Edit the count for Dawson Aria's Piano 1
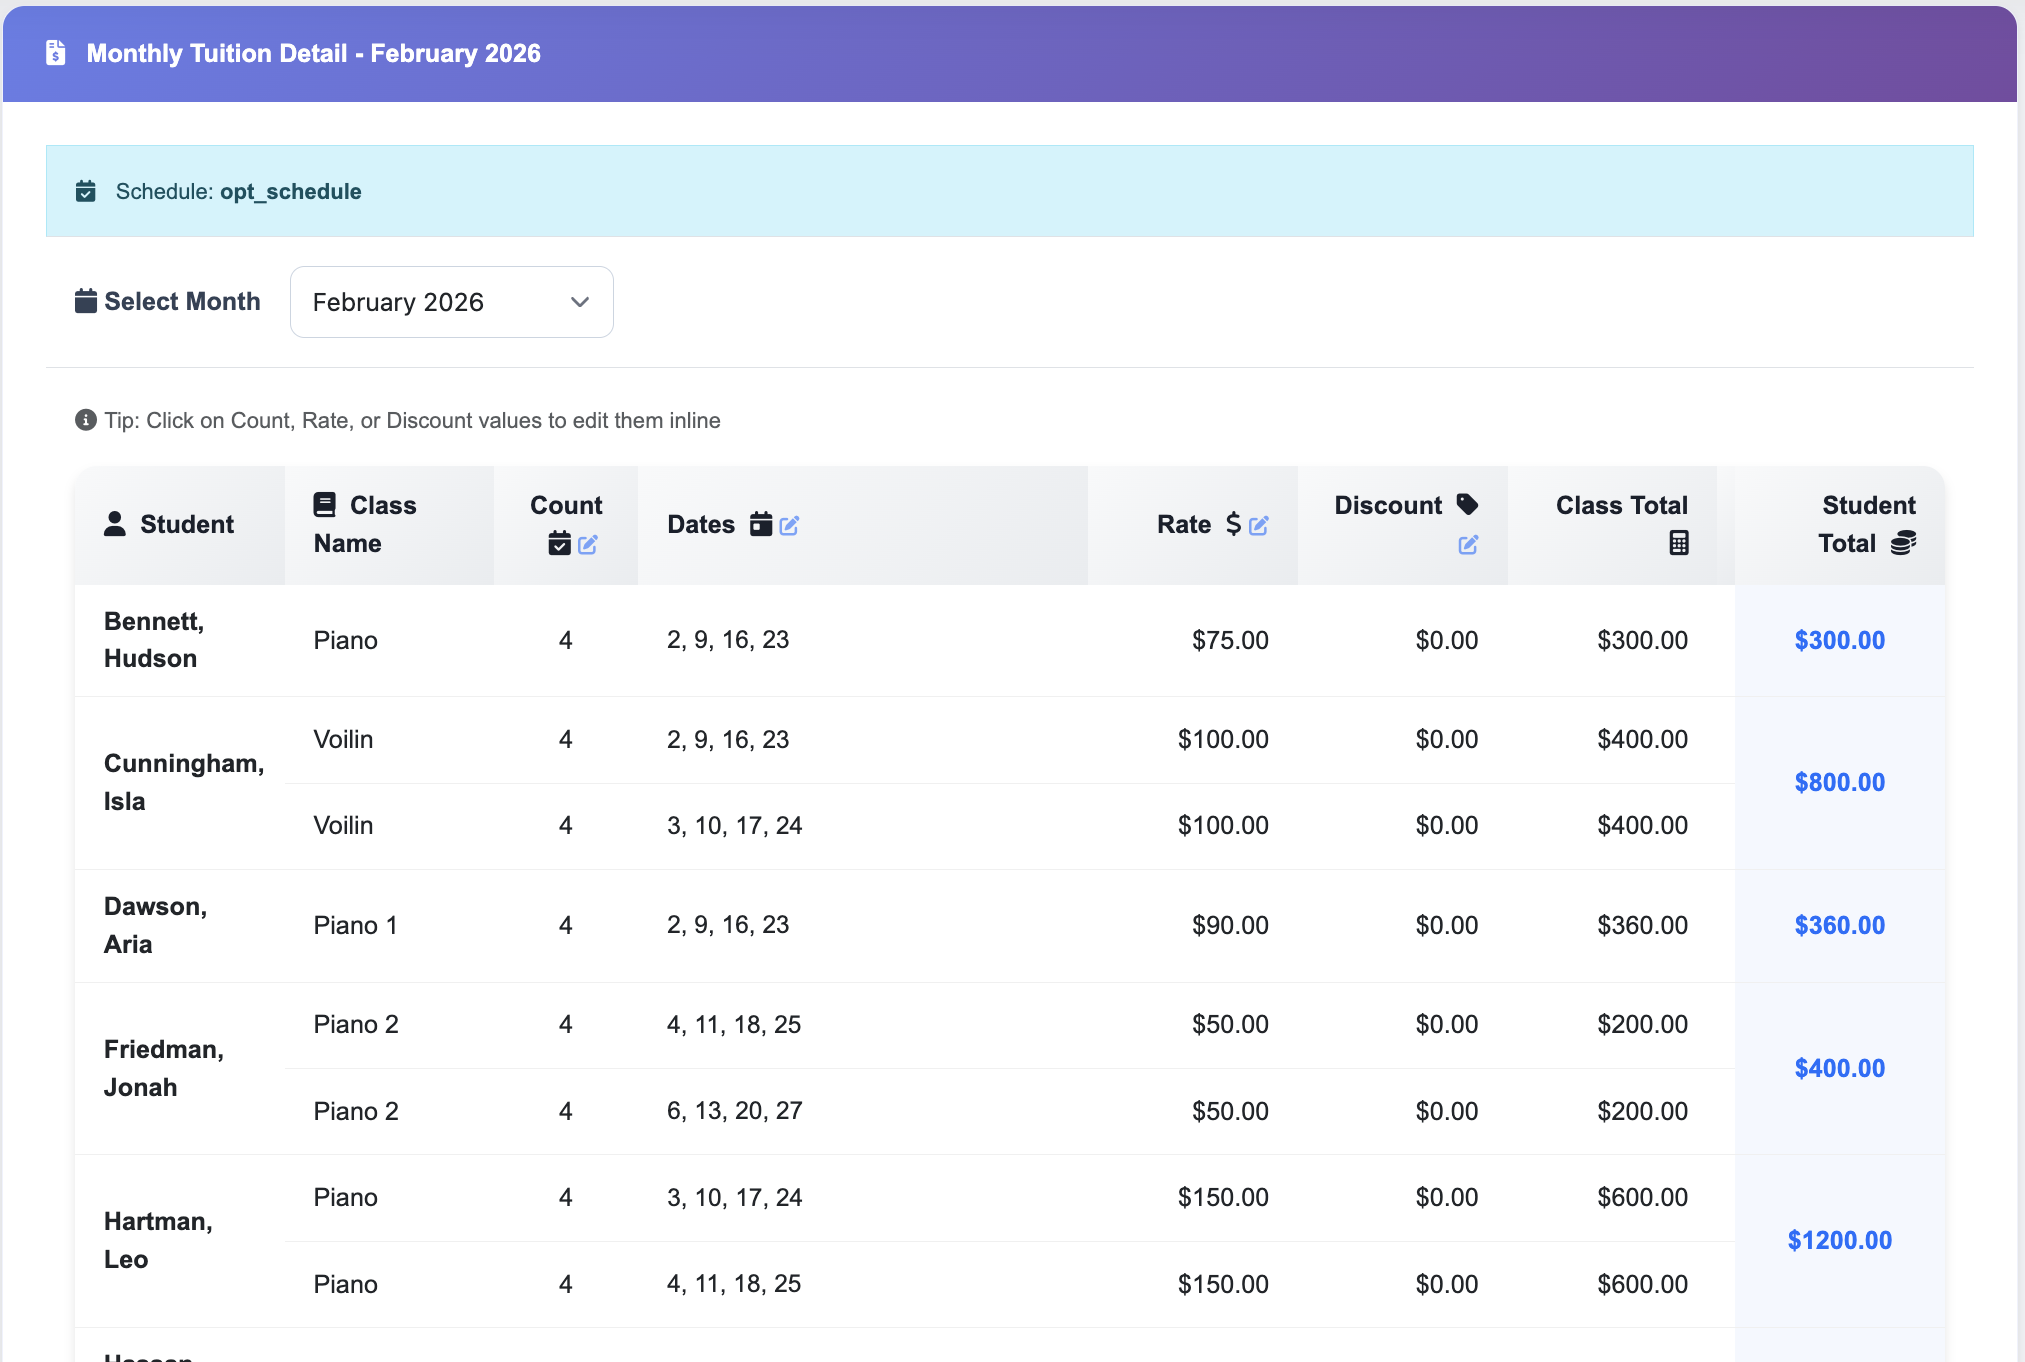2025x1362 pixels. coord(565,925)
